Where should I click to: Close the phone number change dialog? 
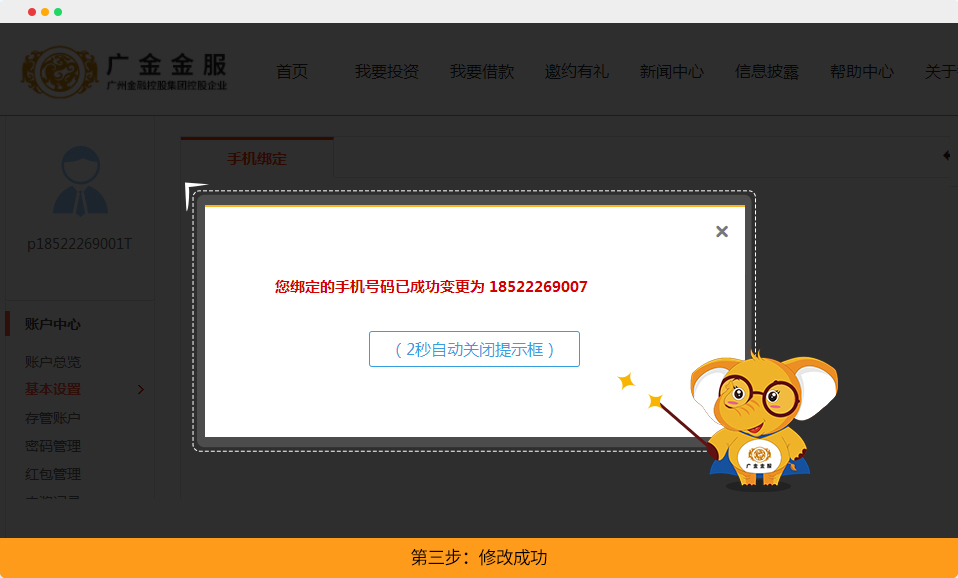[x=722, y=232]
